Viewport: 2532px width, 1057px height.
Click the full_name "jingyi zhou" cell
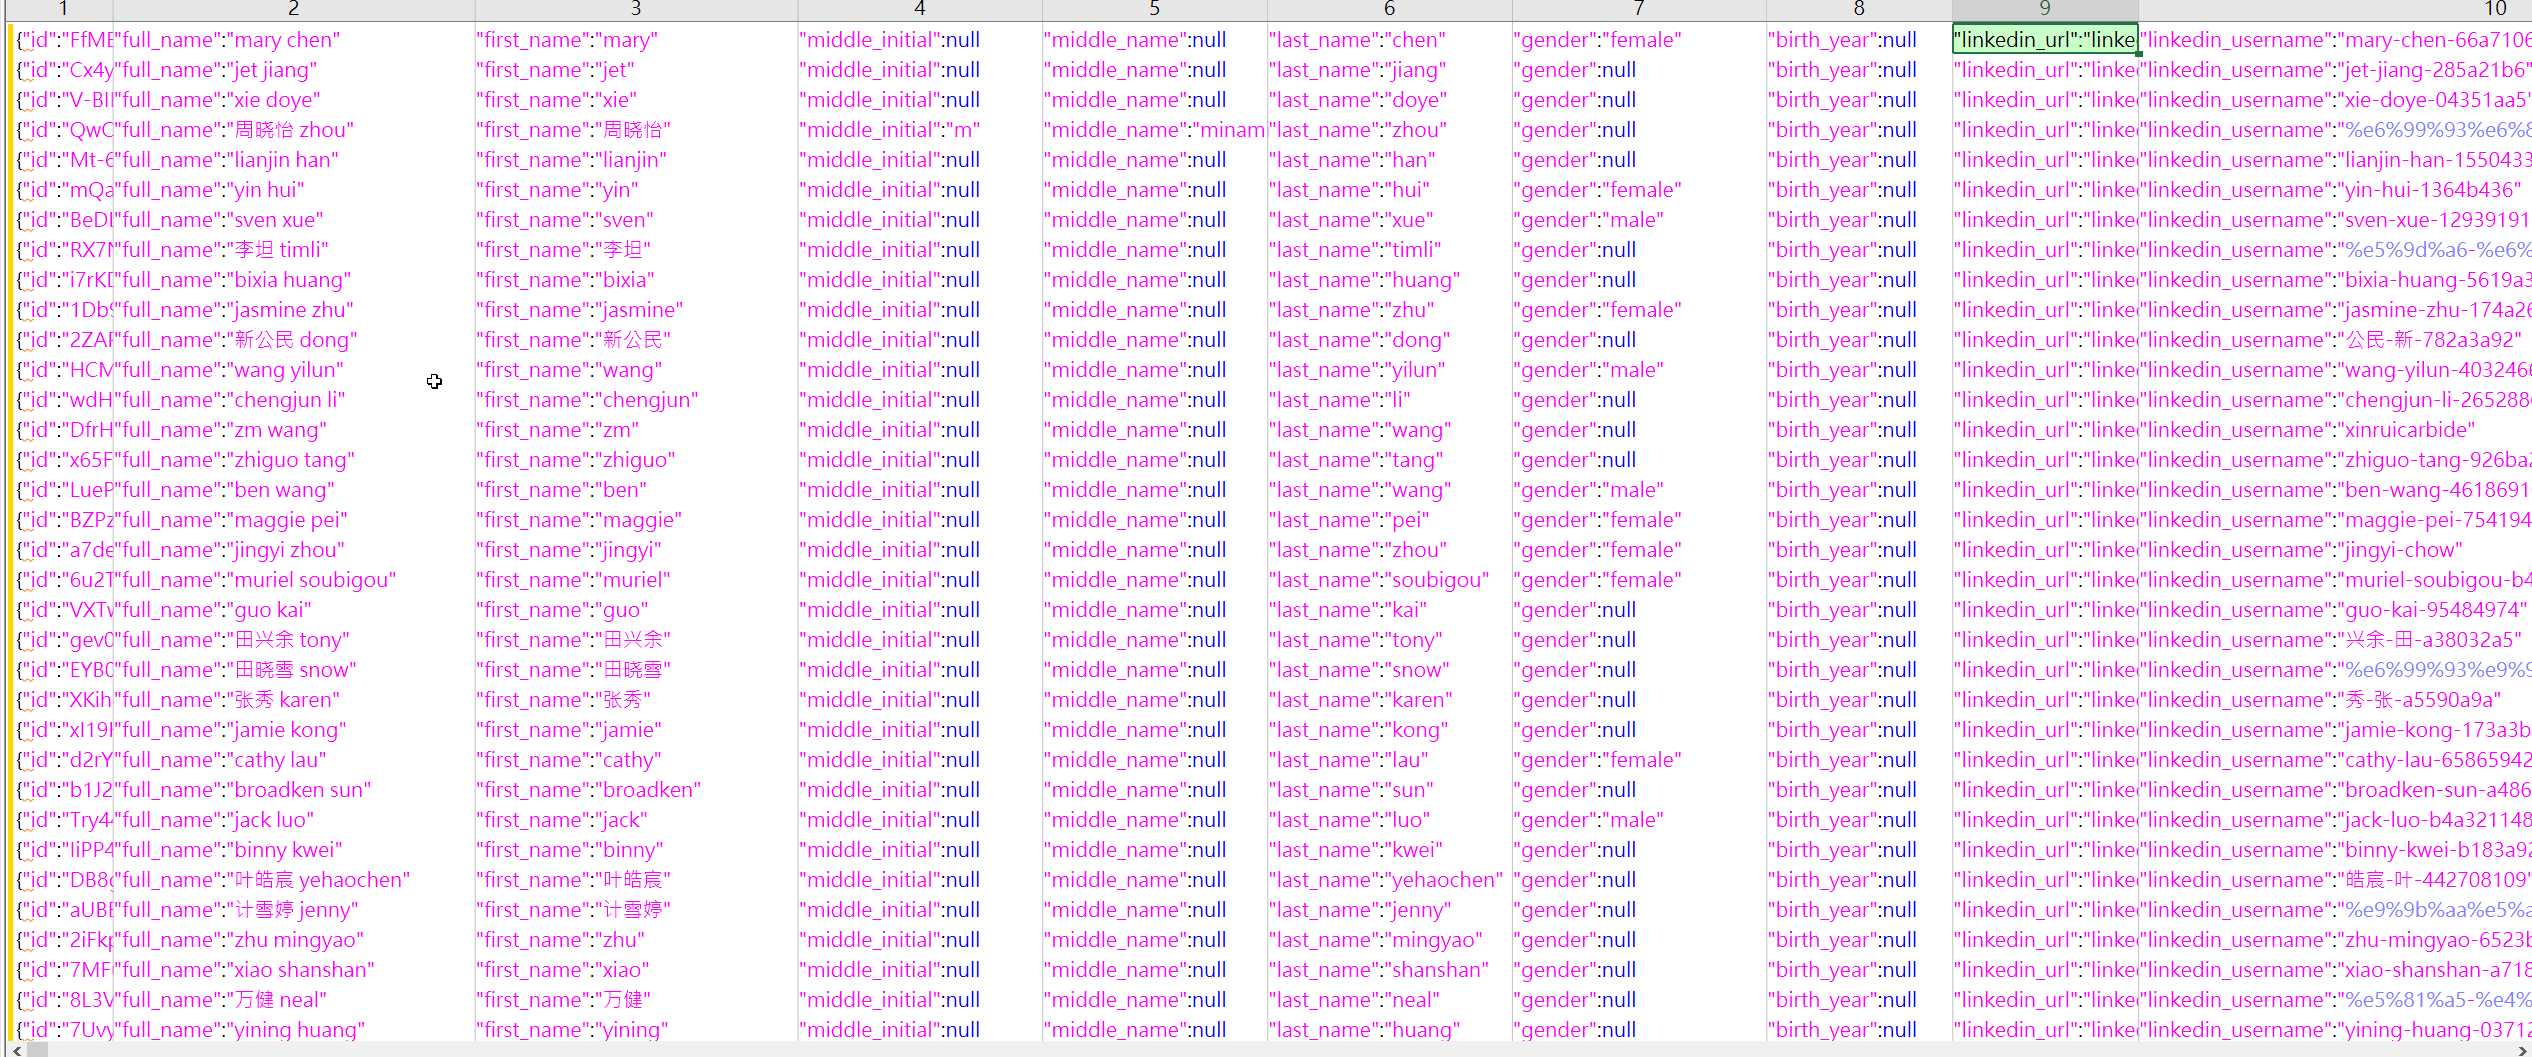pyautogui.click(x=294, y=550)
